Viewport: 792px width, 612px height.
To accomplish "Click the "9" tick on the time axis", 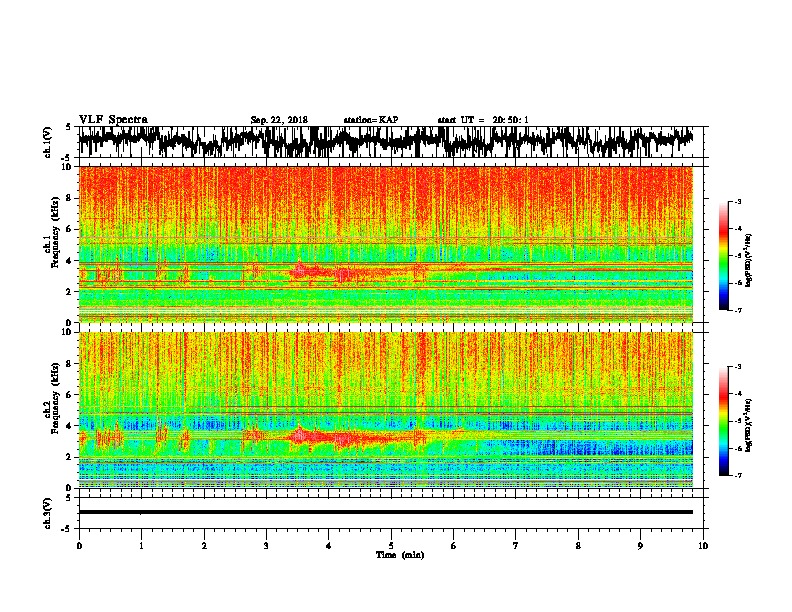I will 640,546.
